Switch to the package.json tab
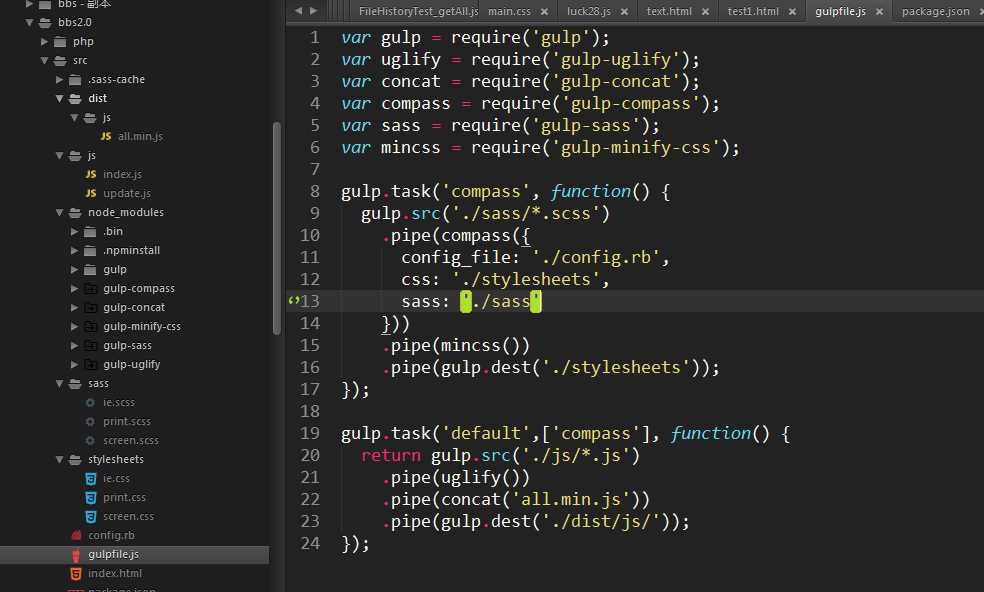 coord(935,11)
